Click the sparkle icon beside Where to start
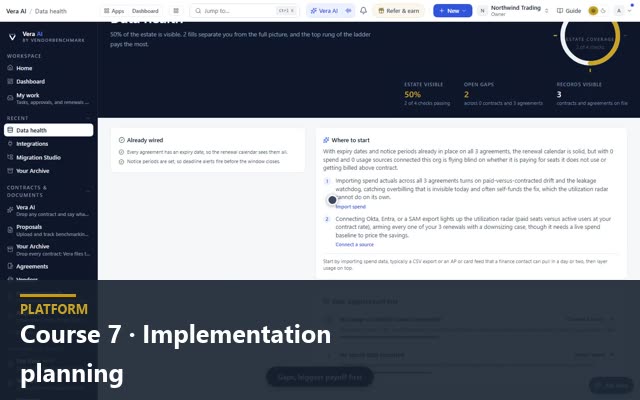 coord(326,140)
